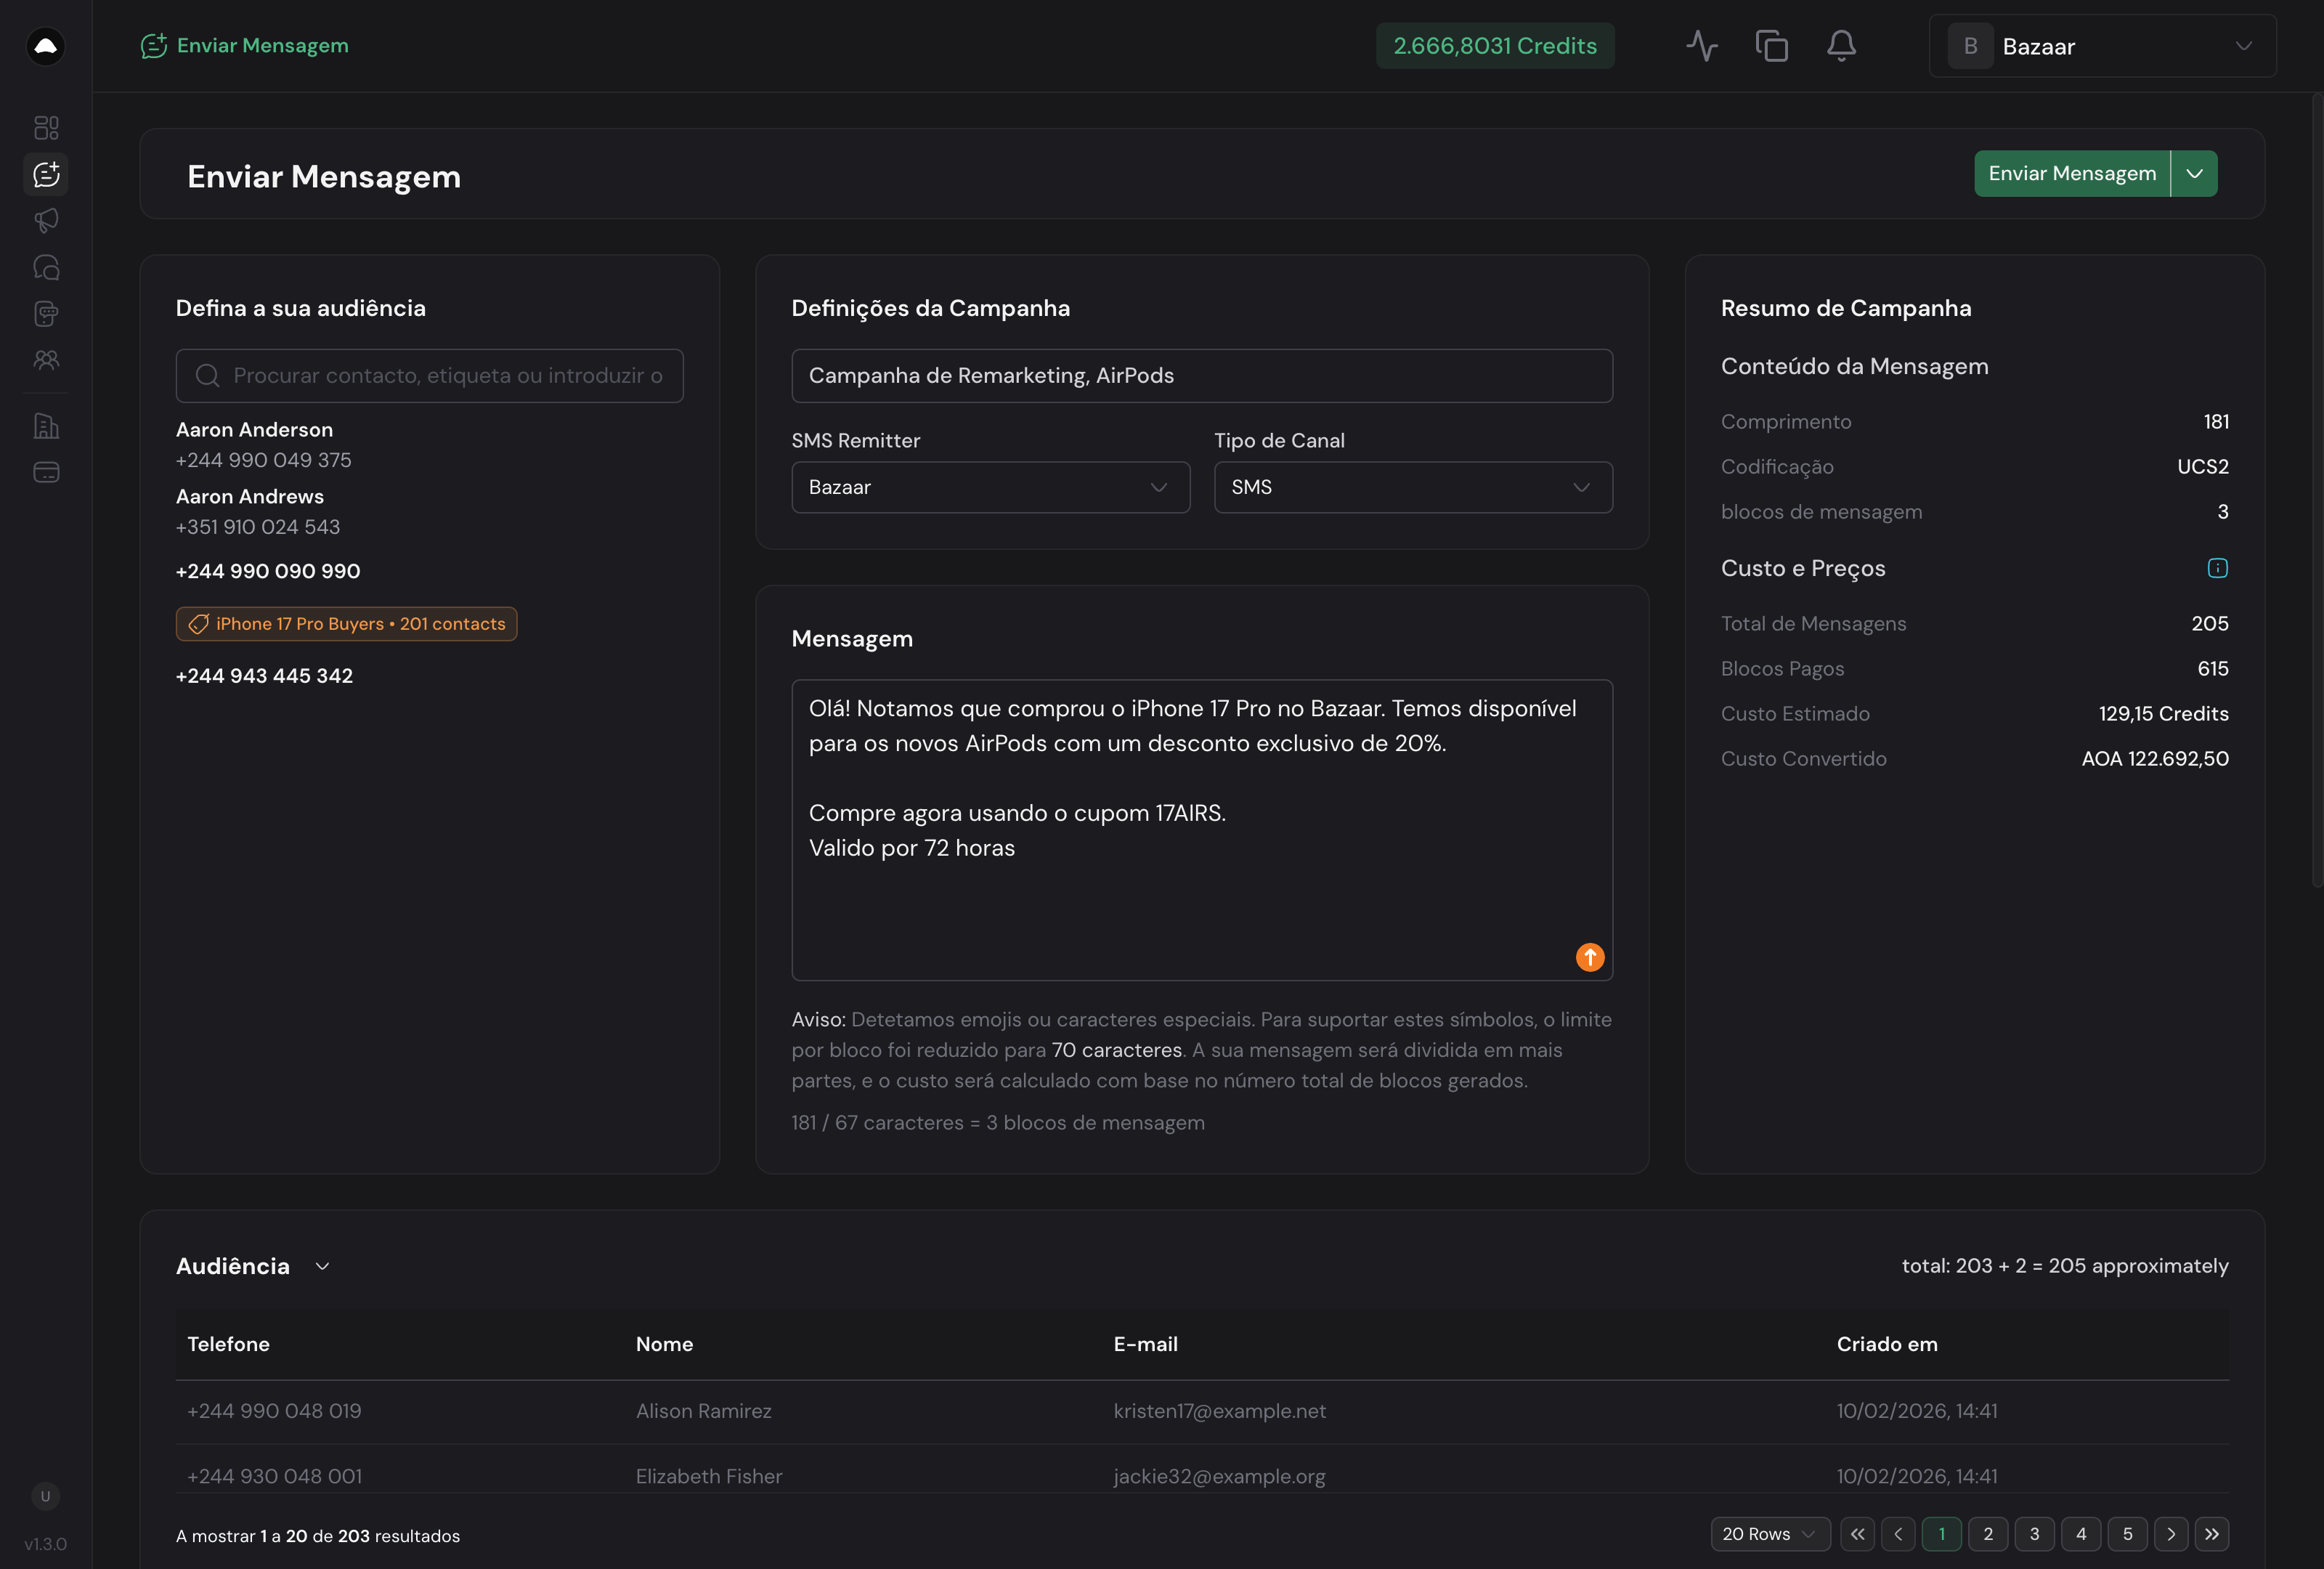Open the SMS Remitter Bazaar dropdown

click(990, 487)
